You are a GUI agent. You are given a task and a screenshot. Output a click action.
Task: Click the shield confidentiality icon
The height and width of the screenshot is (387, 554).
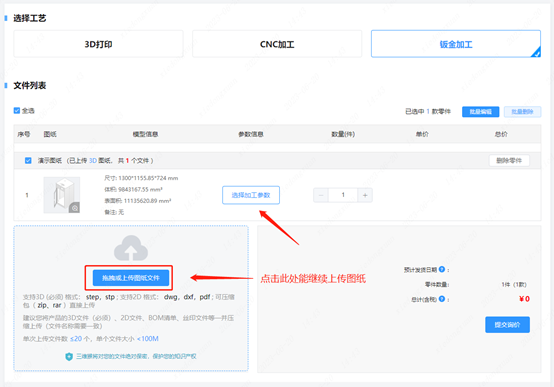pos(69,357)
